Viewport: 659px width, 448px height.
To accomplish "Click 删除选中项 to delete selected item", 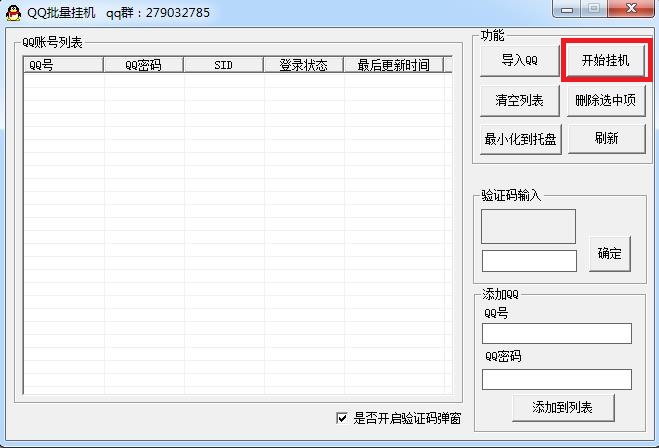I will [606, 100].
